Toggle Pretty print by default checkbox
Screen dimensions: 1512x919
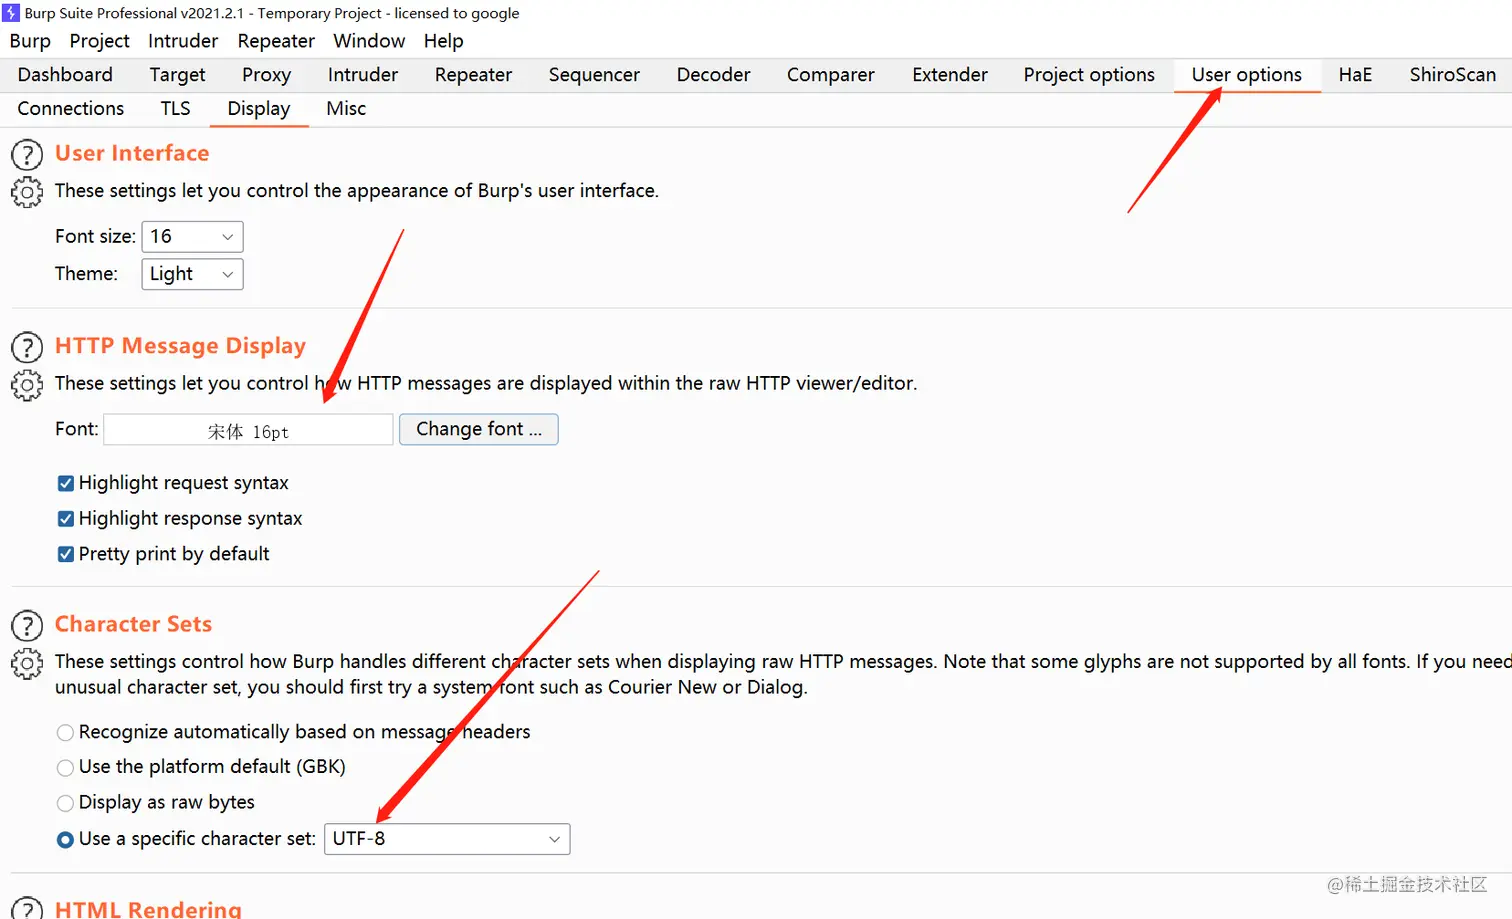pyautogui.click(x=66, y=554)
